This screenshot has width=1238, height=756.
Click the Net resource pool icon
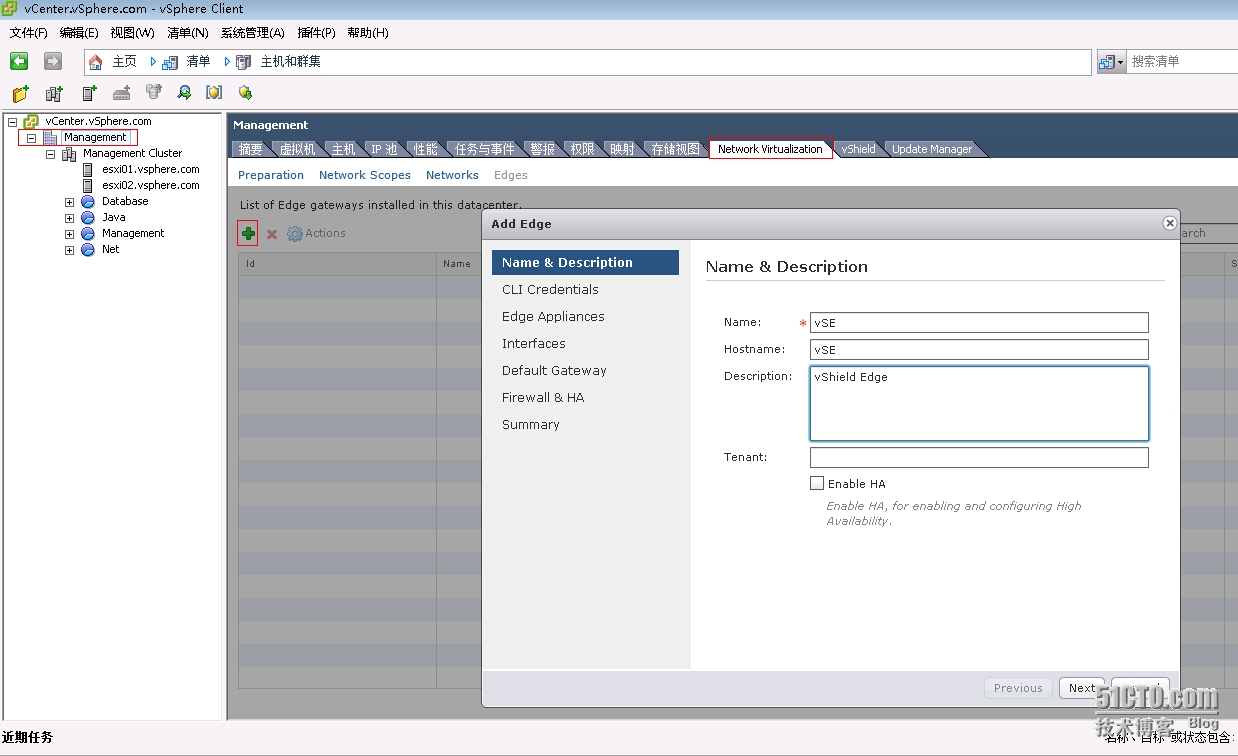(x=88, y=249)
